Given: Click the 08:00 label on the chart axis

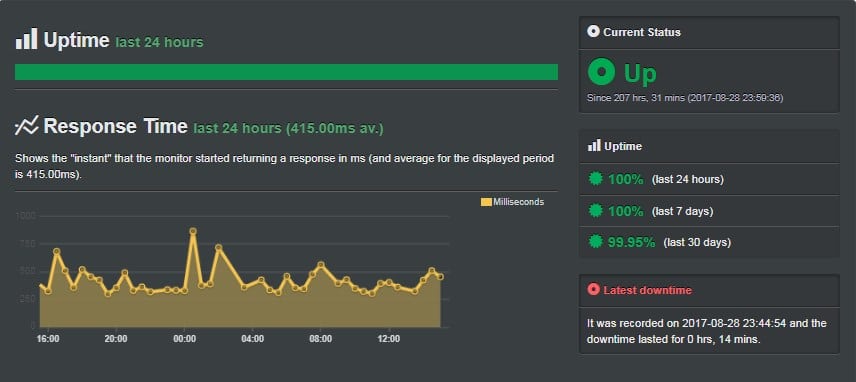Looking at the screenshot, I should click(320, 339).
